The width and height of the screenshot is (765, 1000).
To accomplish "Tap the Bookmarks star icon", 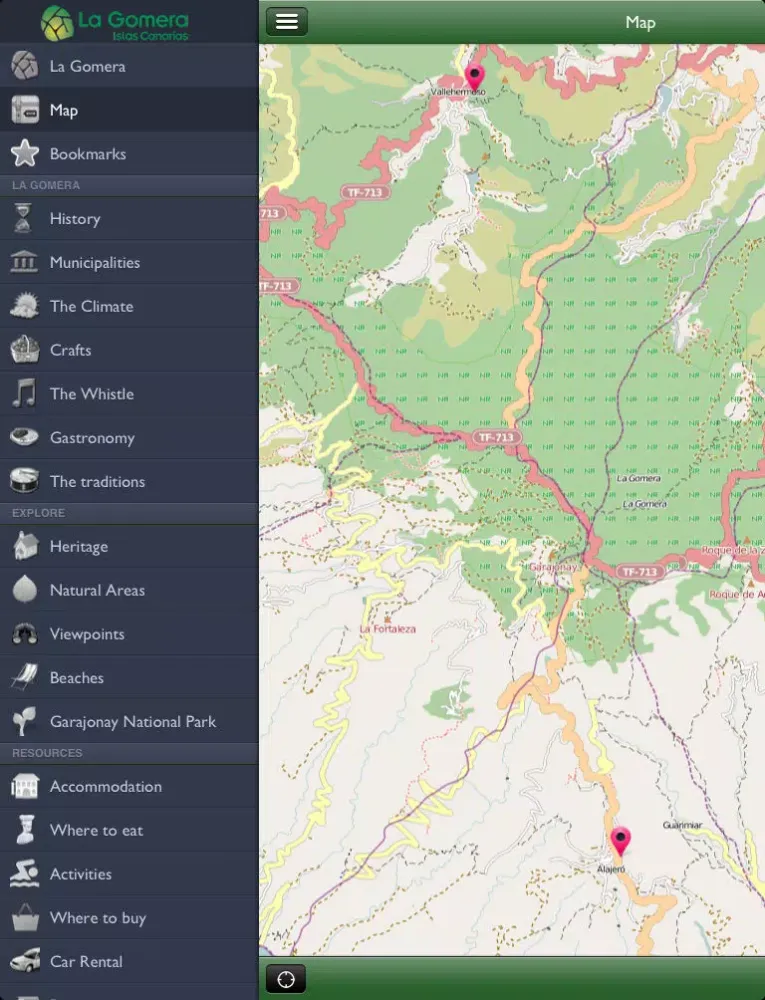I will [x=24, y=153].
